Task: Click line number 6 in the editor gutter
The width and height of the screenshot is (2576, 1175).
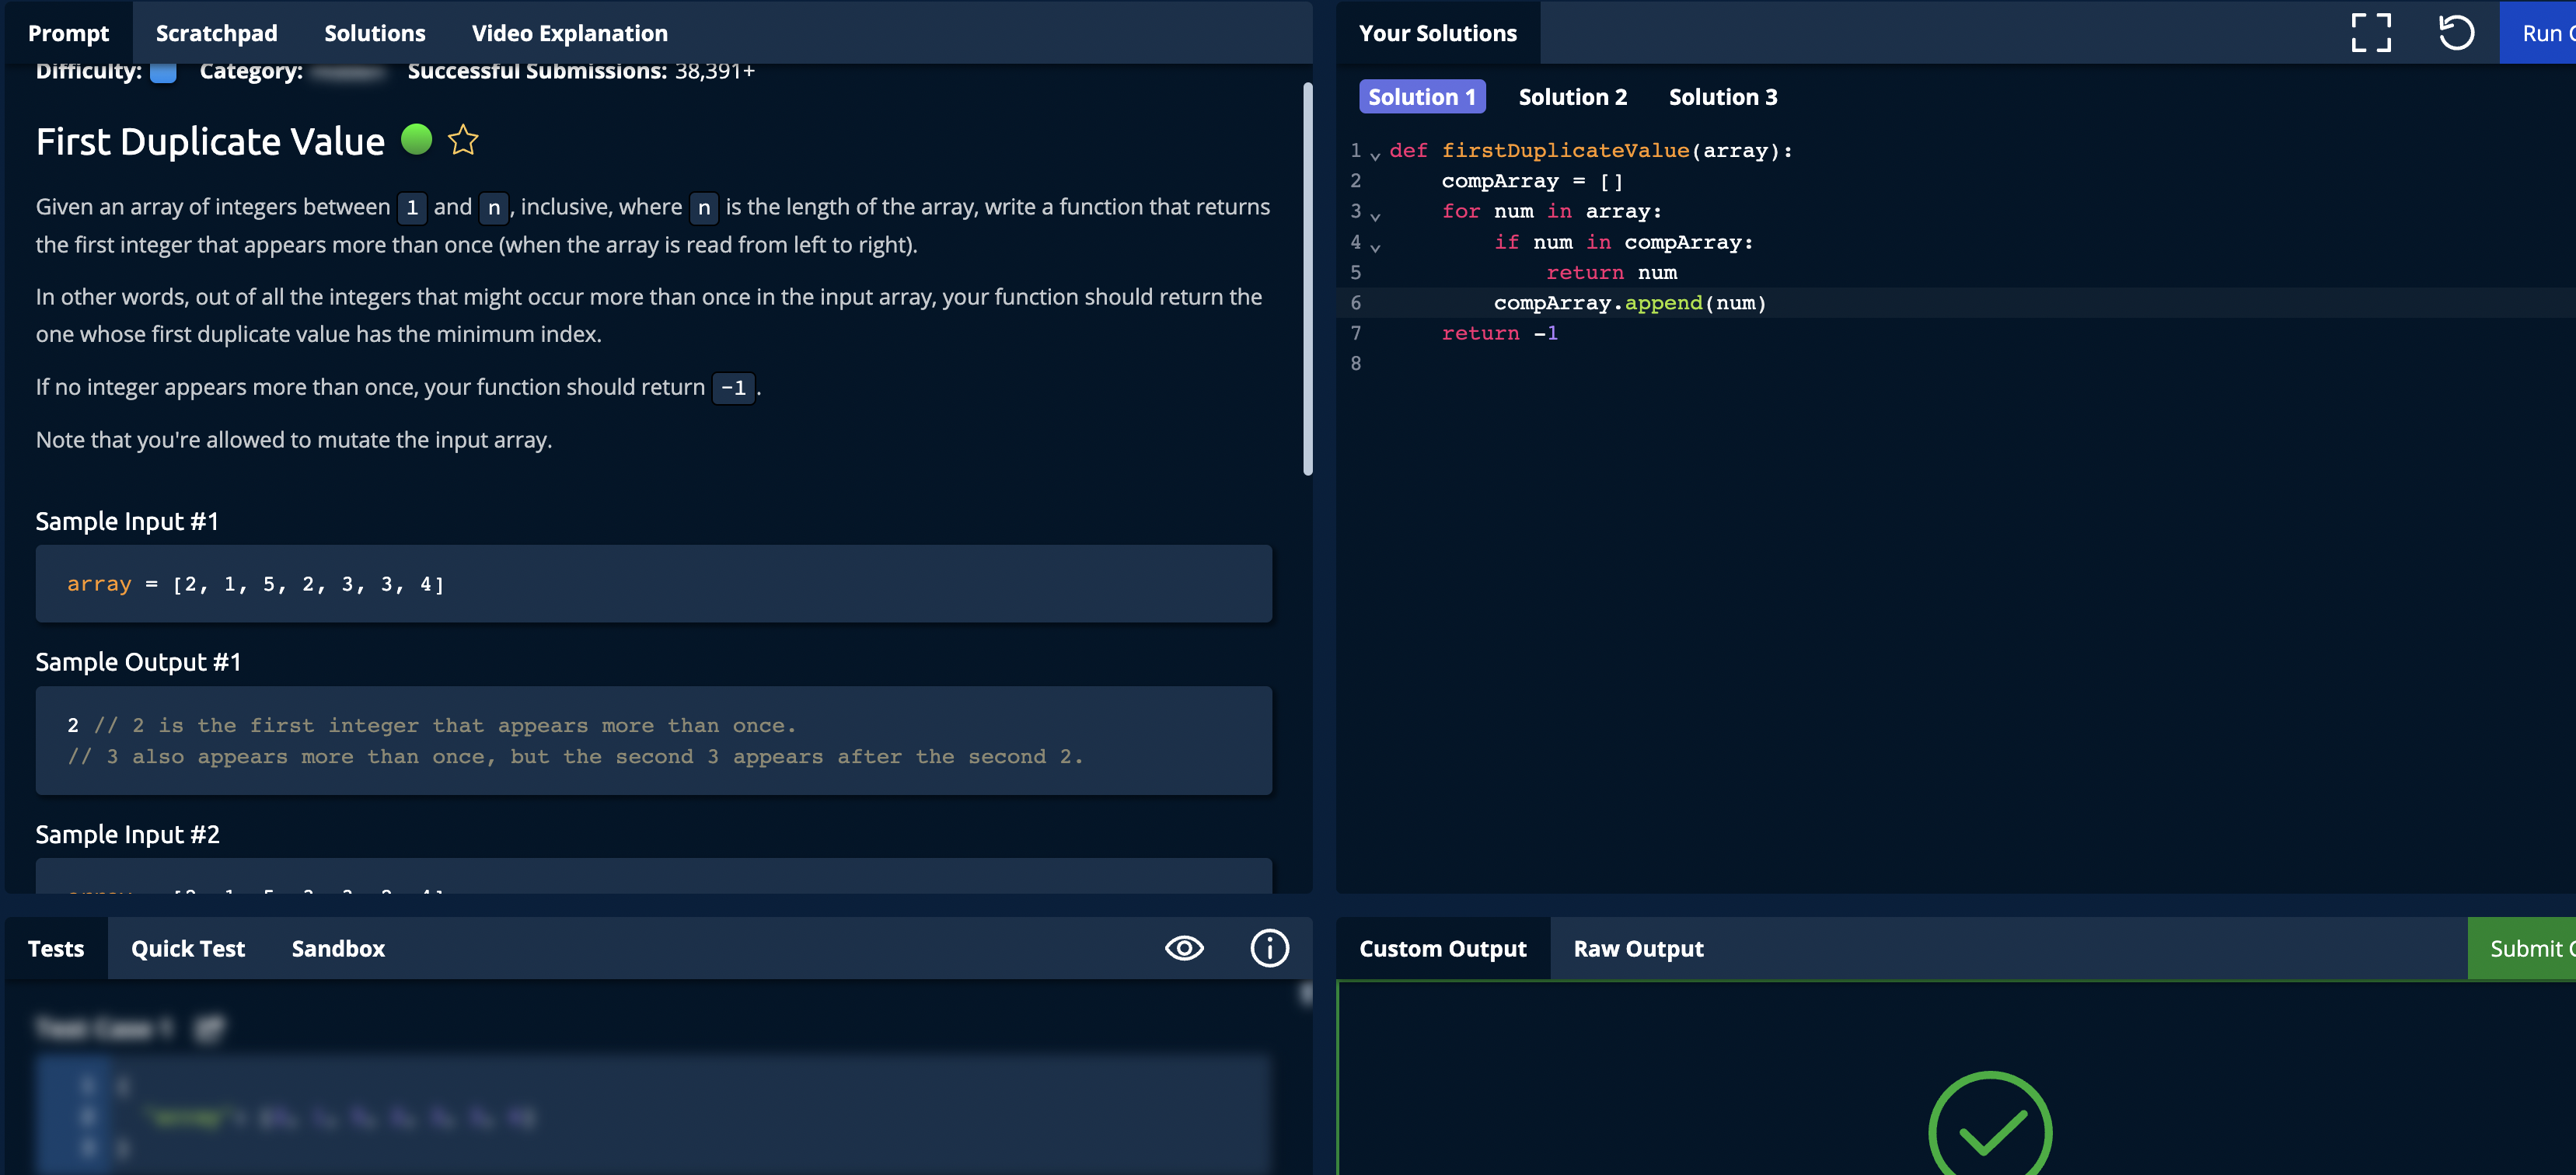Action: (x=1355, y=302)
